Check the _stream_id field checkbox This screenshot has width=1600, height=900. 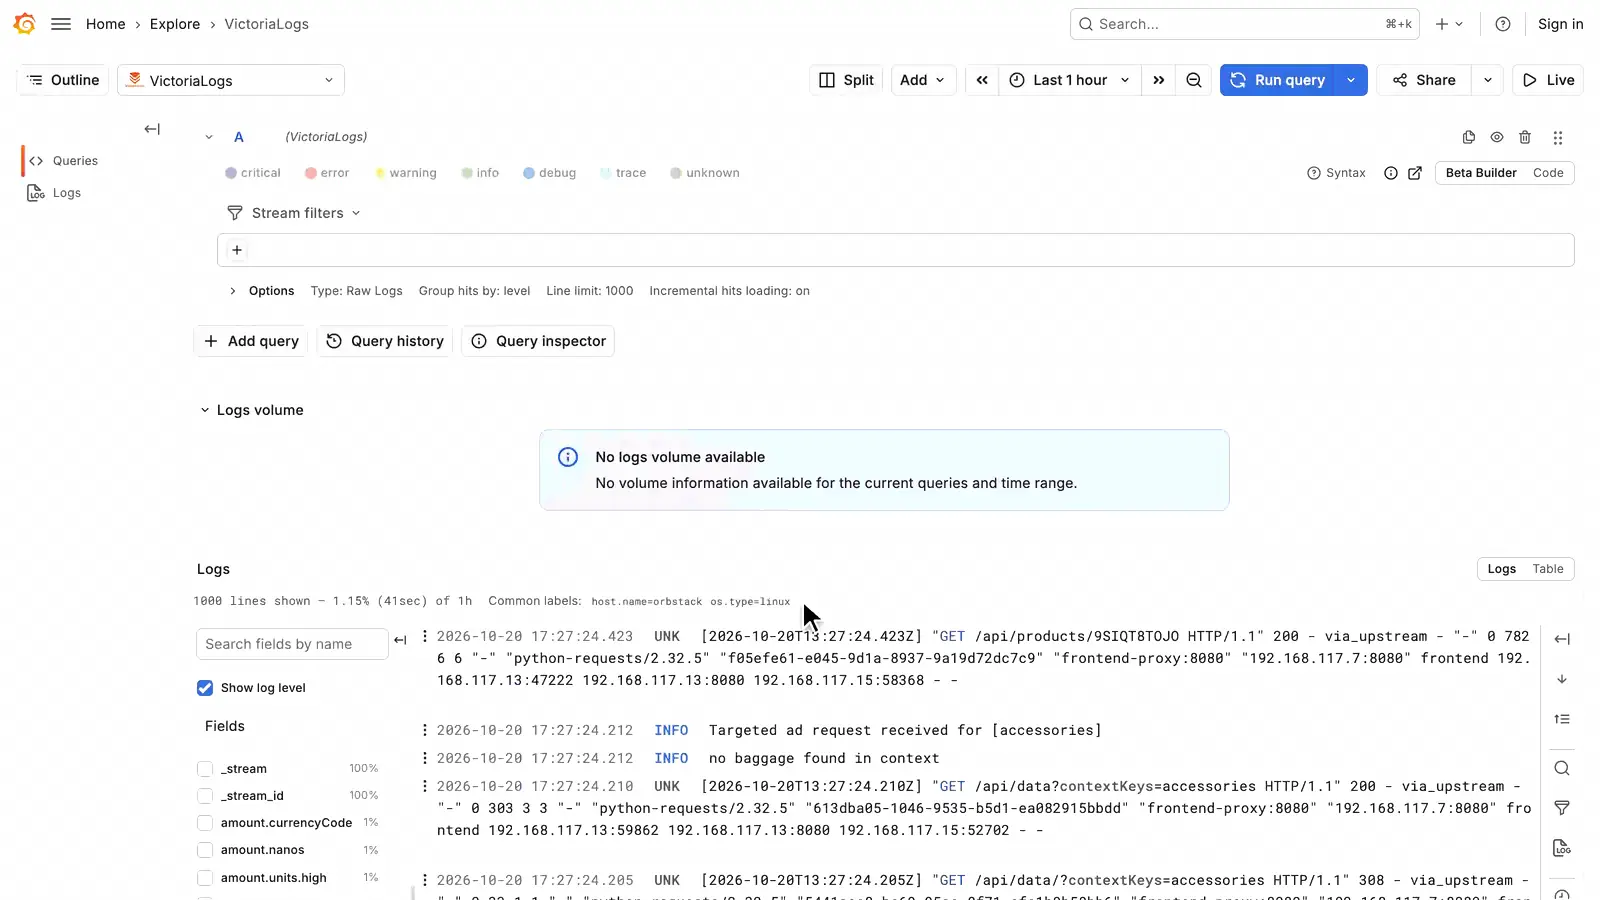(205, 796)
